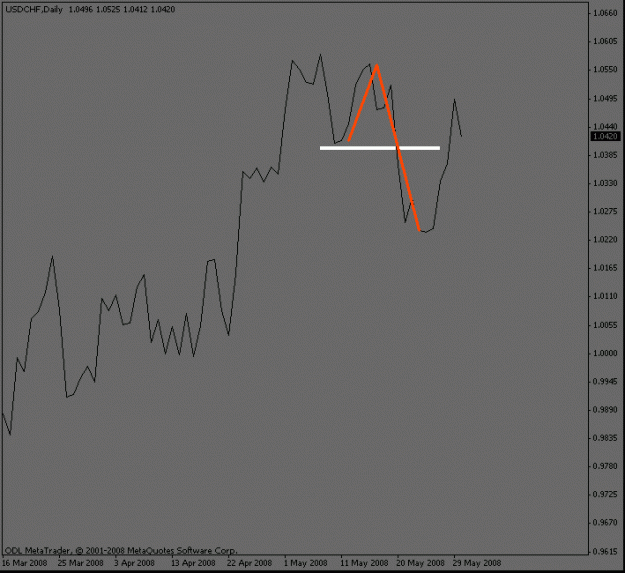Click the 3 Apr 2008 date label
This screenshot has width=625, height=573.
[x=134, y=563]
